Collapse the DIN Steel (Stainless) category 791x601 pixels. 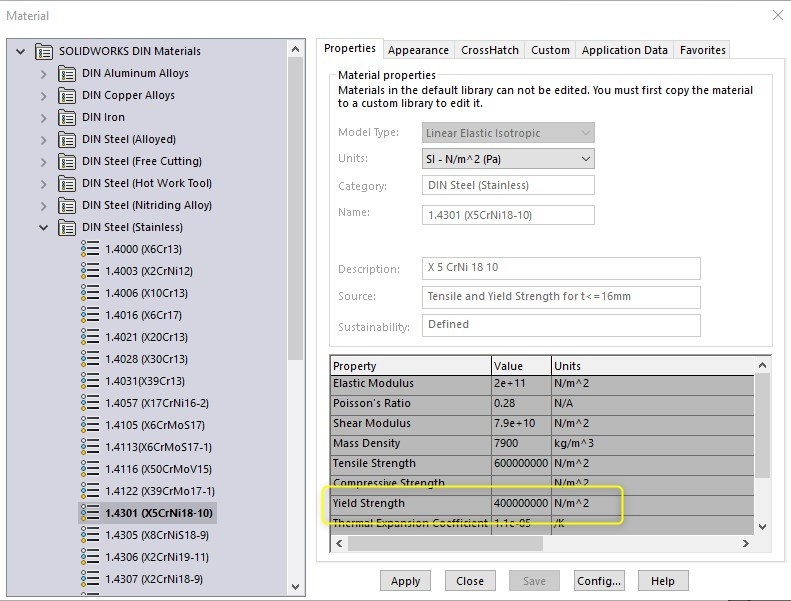click(44, 228)
